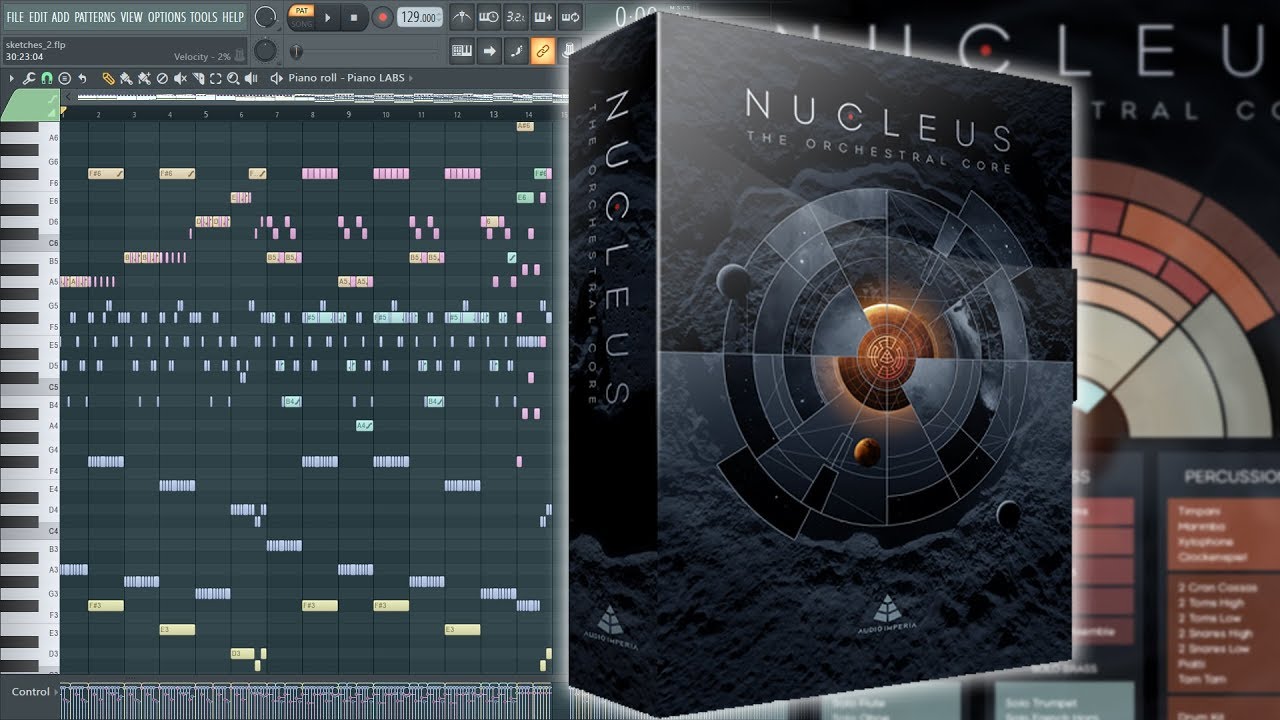
Task: Click the speaker icon before Piano roll title
Action: 277,78
